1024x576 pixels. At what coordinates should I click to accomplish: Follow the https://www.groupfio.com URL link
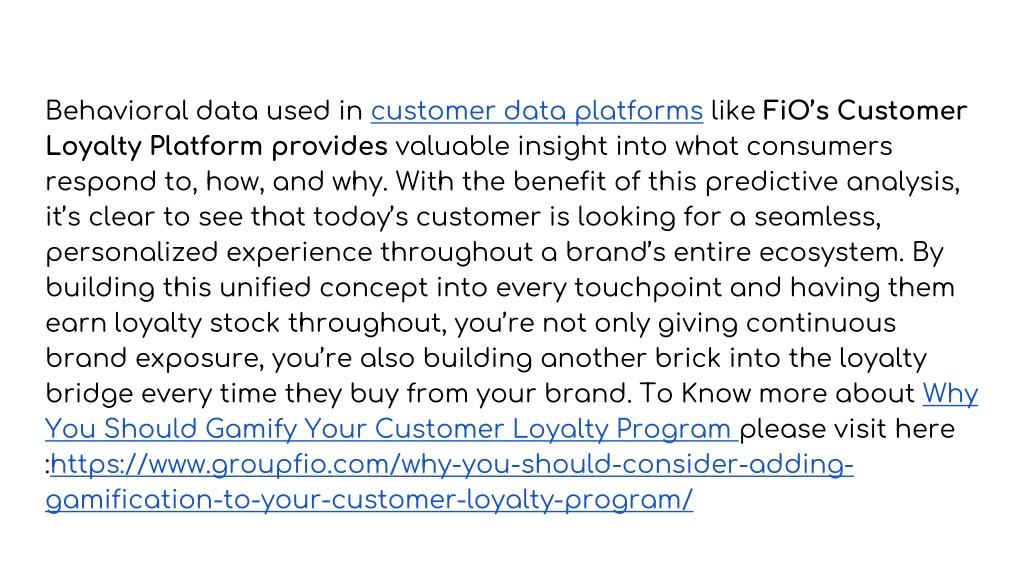452,464
